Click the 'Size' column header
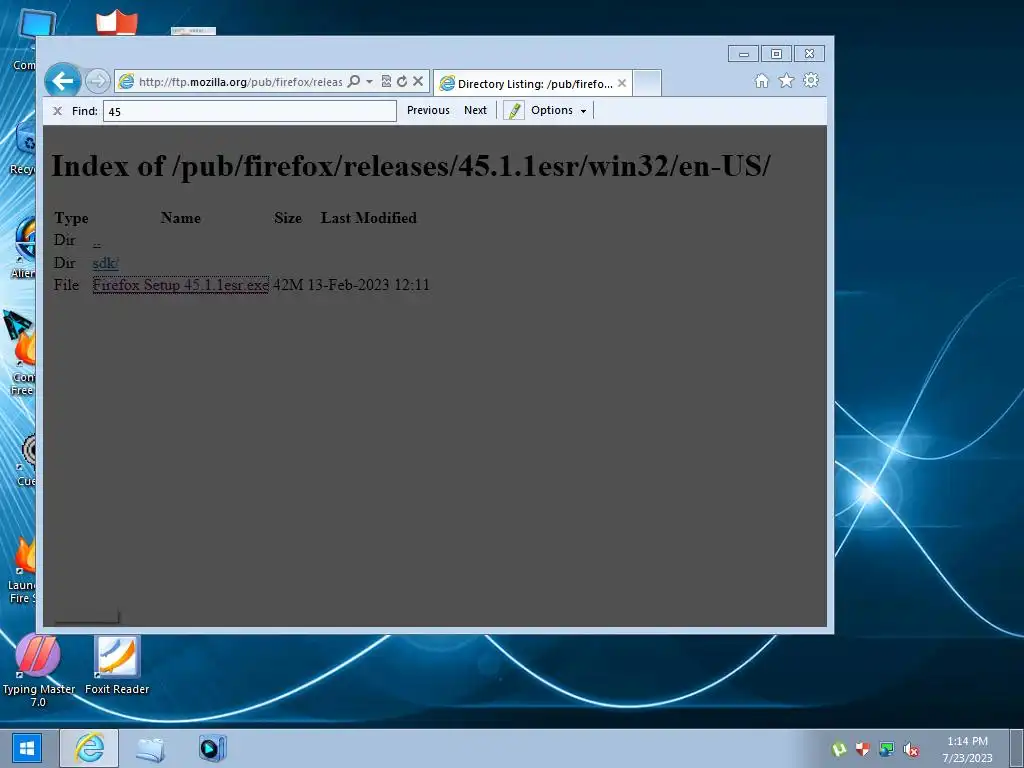The height and width of the screenshot is (768, 1024). point(288,218)
